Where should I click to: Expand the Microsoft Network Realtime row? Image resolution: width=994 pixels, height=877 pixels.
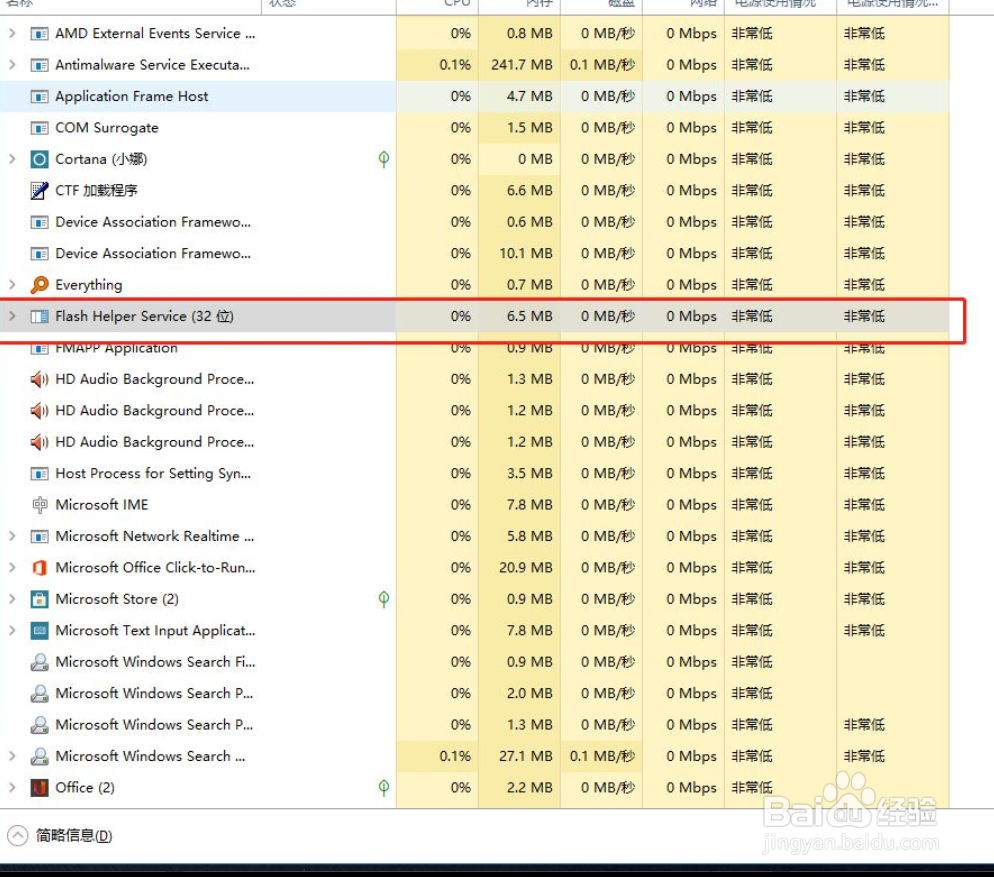[12, 536]
